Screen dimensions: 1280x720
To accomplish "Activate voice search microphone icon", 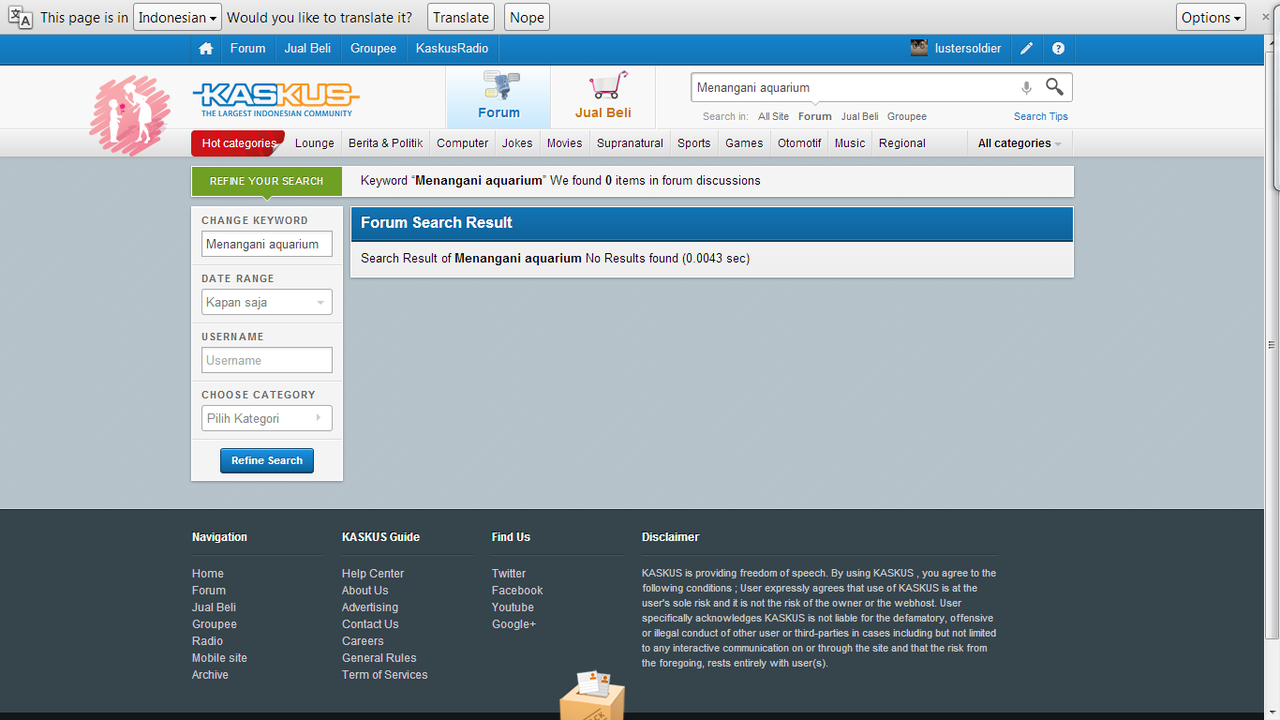I will pos(1026,88).
